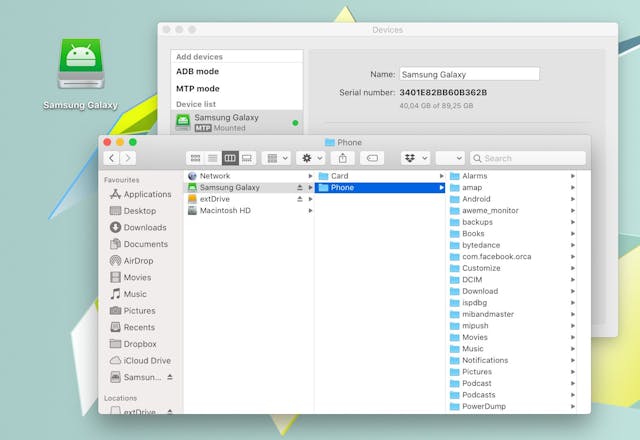Switch Finder to icon view
This screenshot has height=440, width=640.
point(195,158)
